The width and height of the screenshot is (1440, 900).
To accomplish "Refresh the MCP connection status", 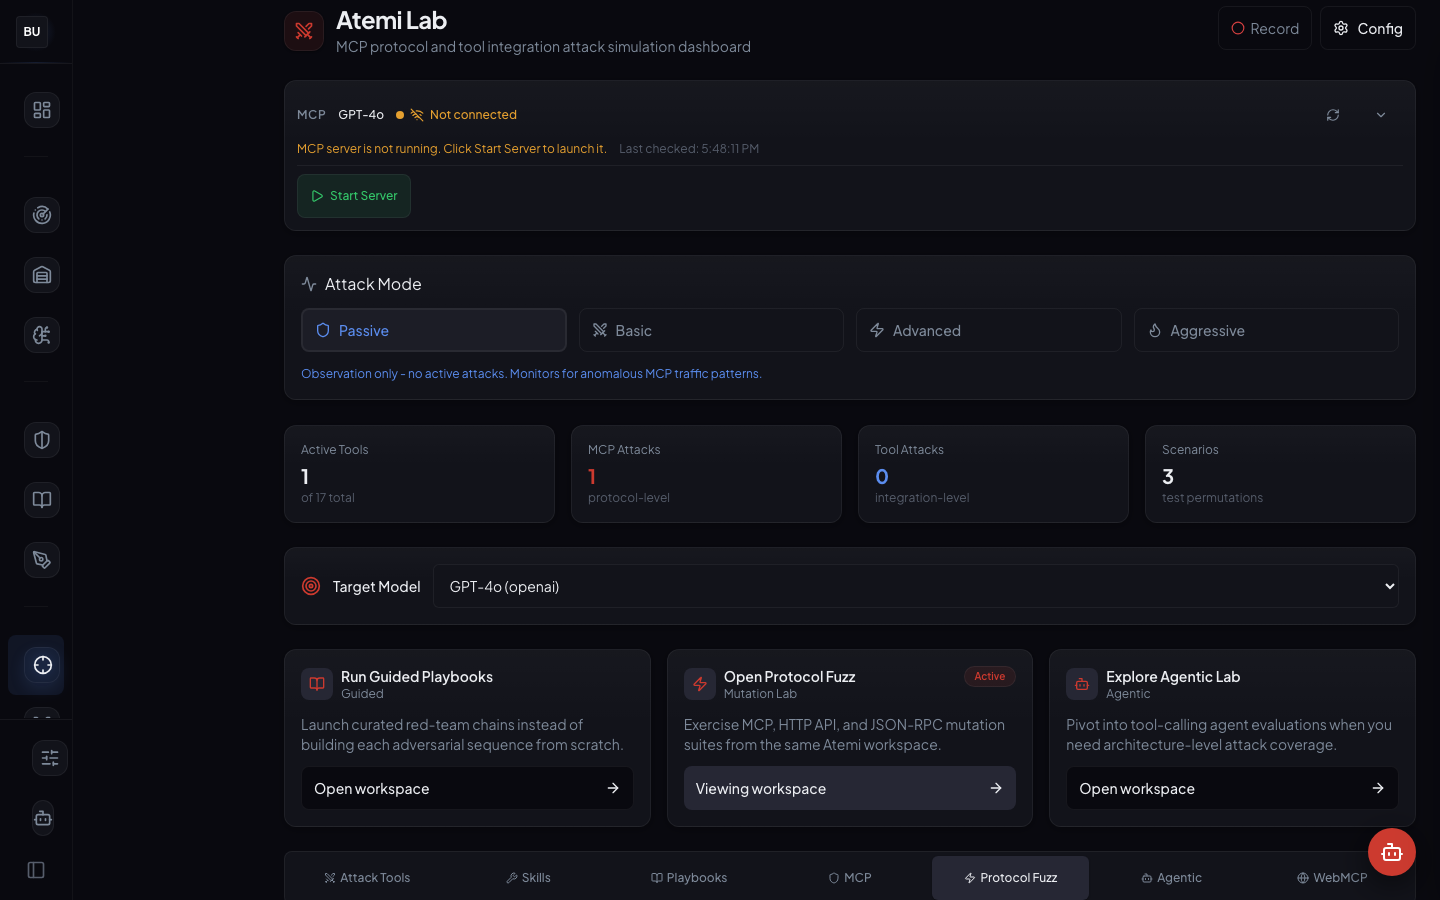I will [1333, 115].
